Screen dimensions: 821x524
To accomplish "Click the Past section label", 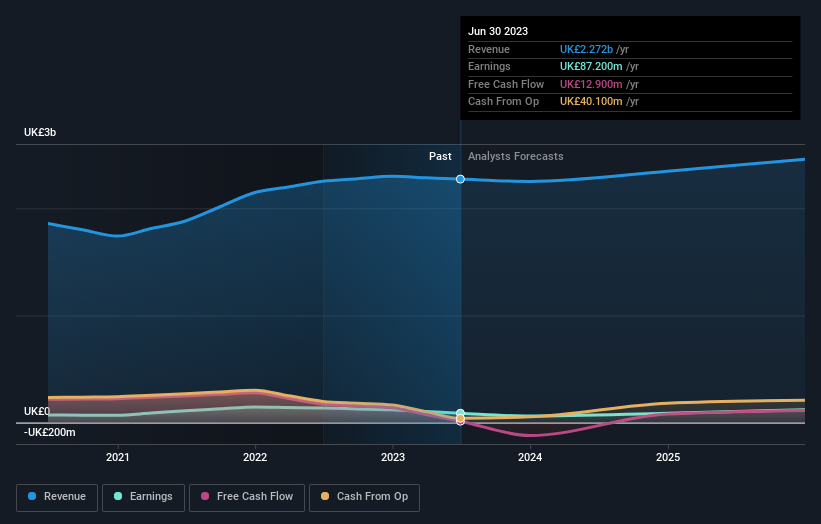I will (440, 156).
